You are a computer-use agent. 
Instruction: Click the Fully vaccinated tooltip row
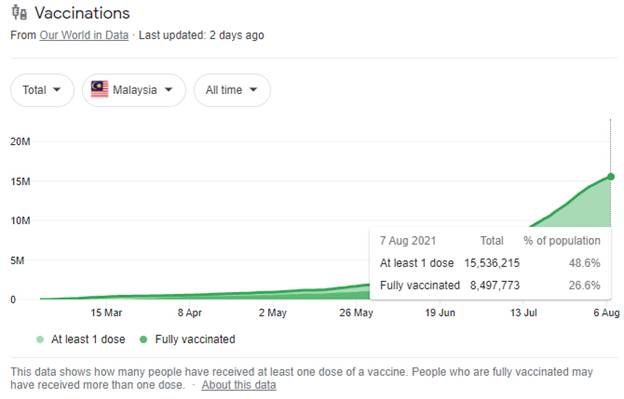click(x=490, y=285)
